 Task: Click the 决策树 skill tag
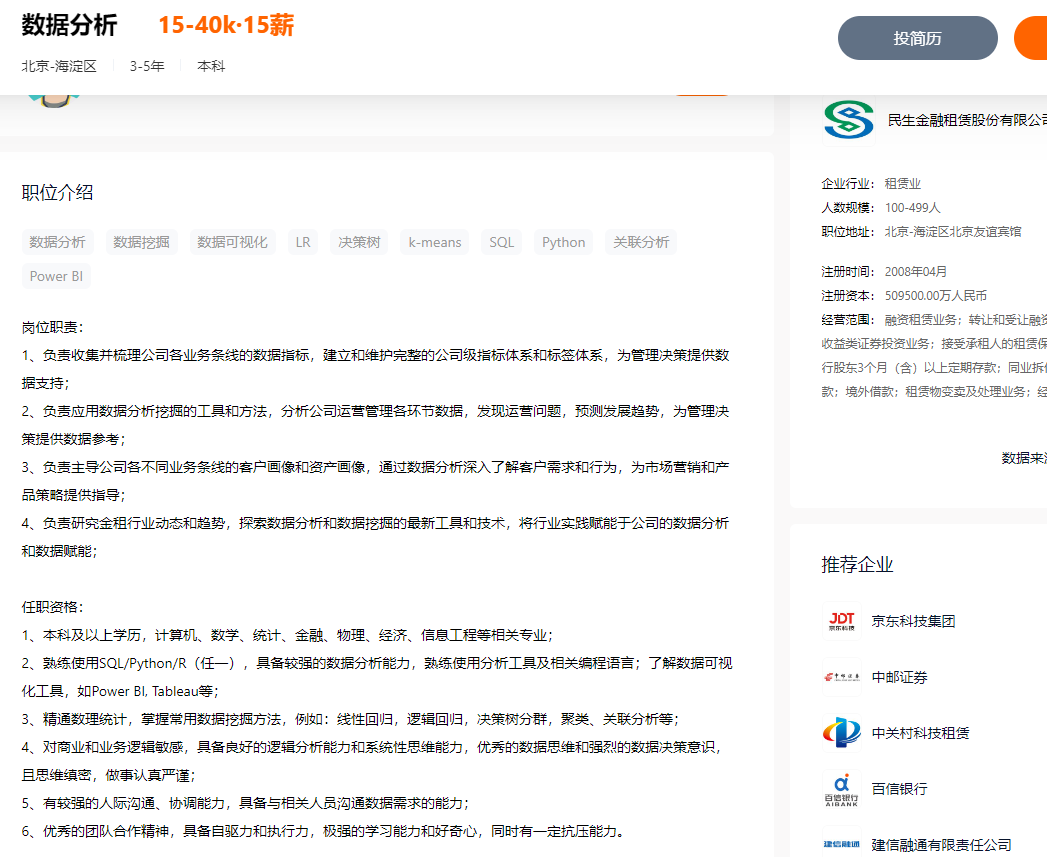tap(359, 242)
